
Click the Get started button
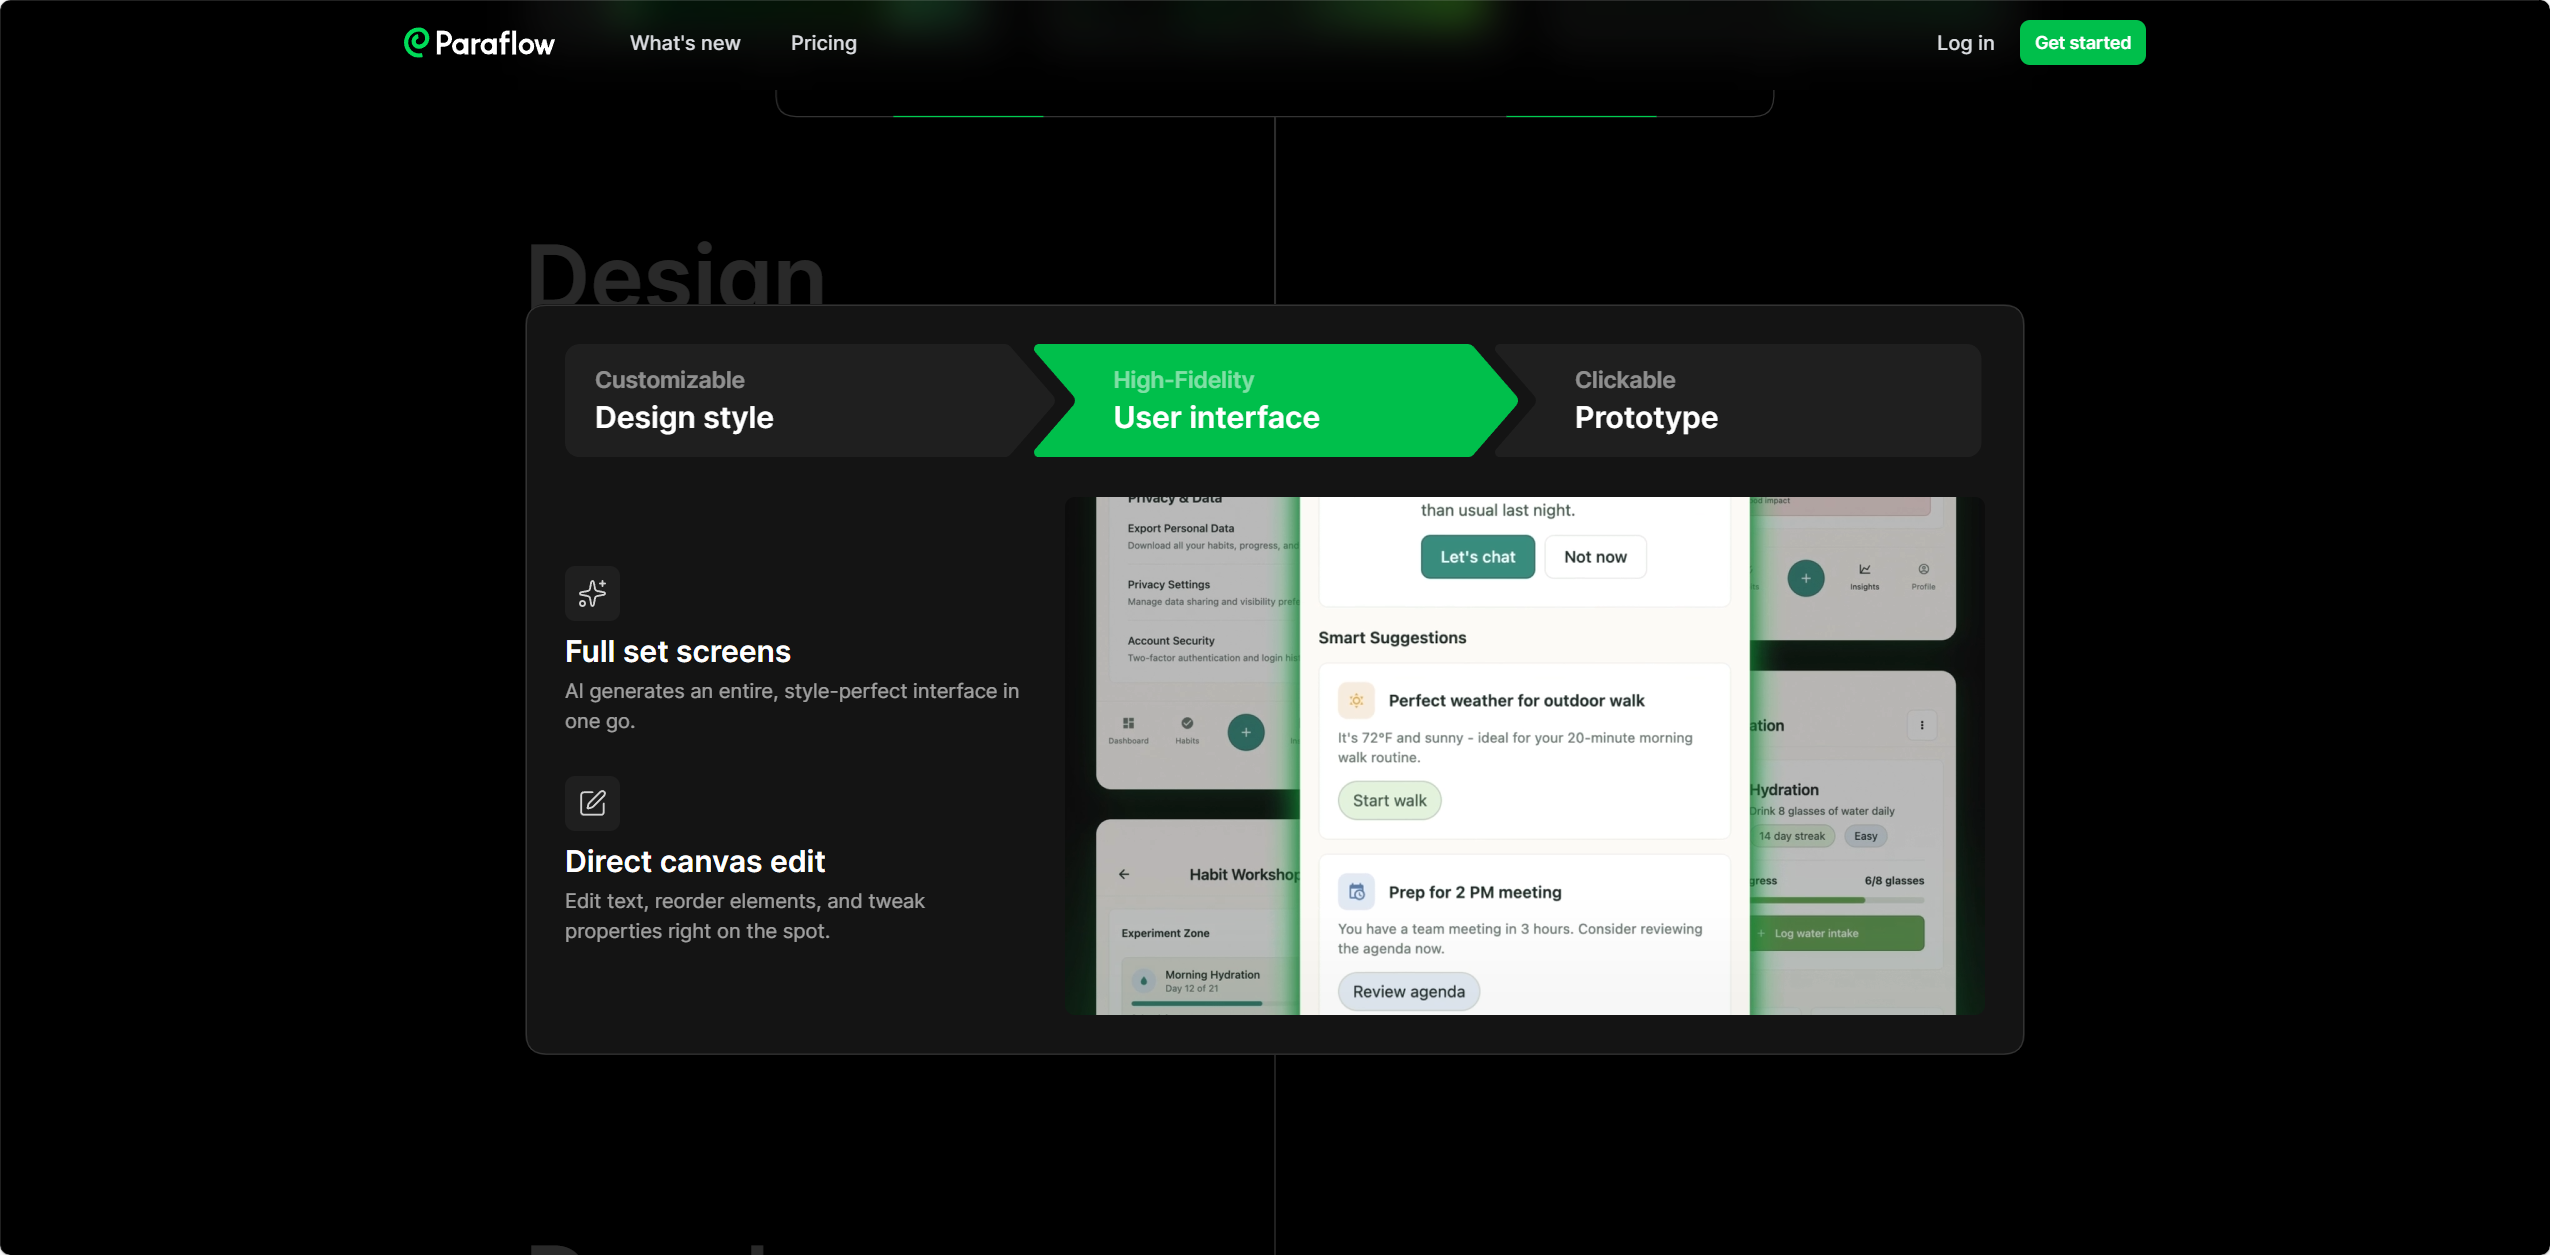point(2082,43)
